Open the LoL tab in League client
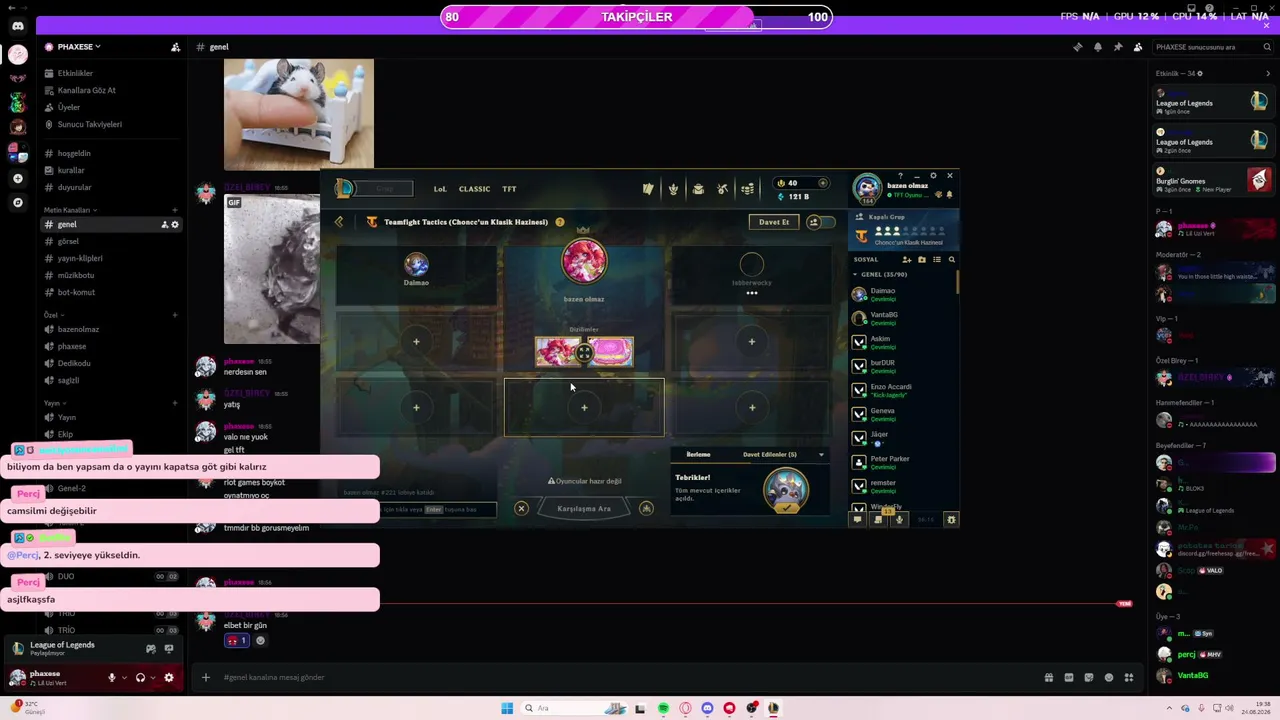This screenshot has height=720, width=1280. (440, 189)
